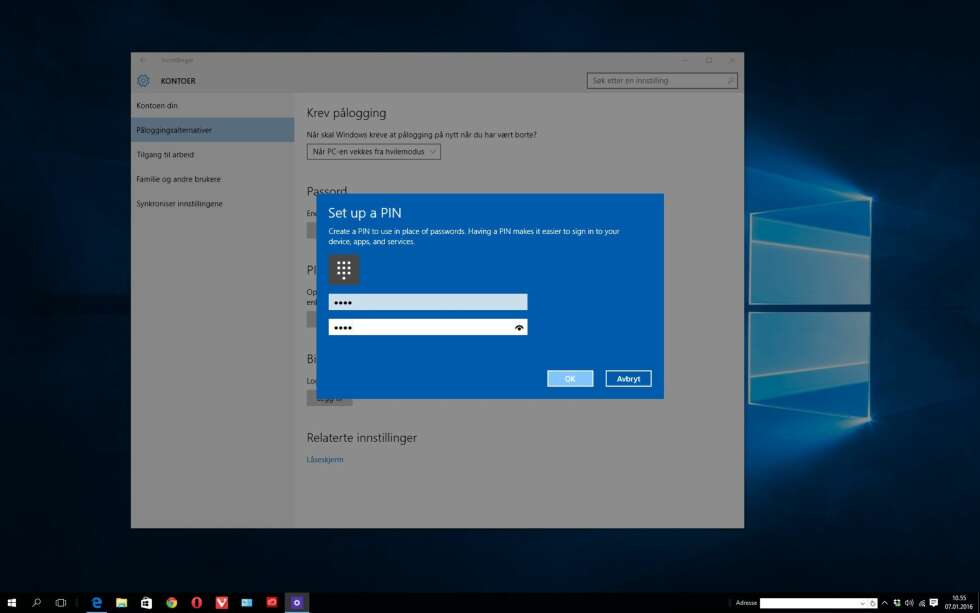Maximize the Settings window
980x613 pixels.
click(709, 60)
